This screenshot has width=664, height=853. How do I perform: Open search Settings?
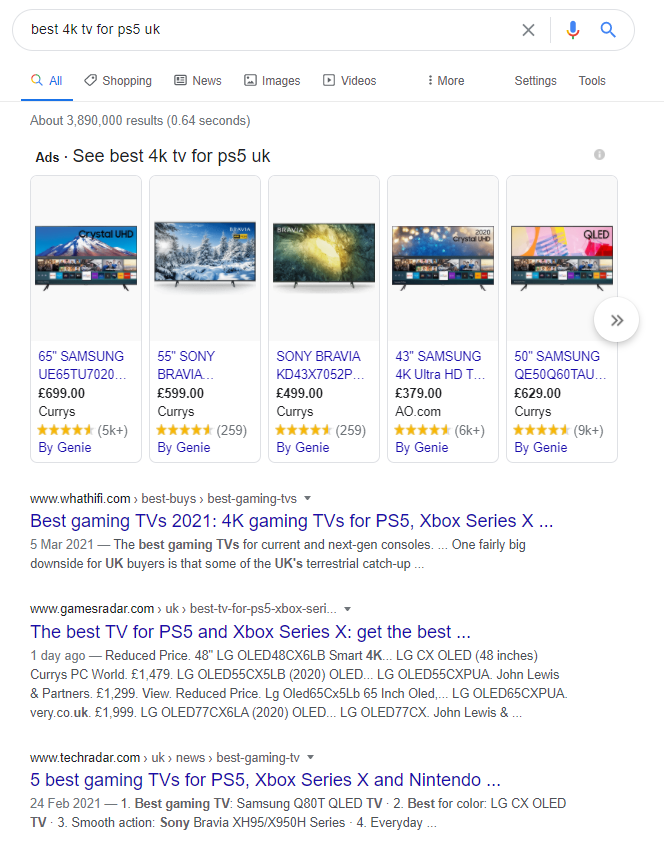(535, 81)
